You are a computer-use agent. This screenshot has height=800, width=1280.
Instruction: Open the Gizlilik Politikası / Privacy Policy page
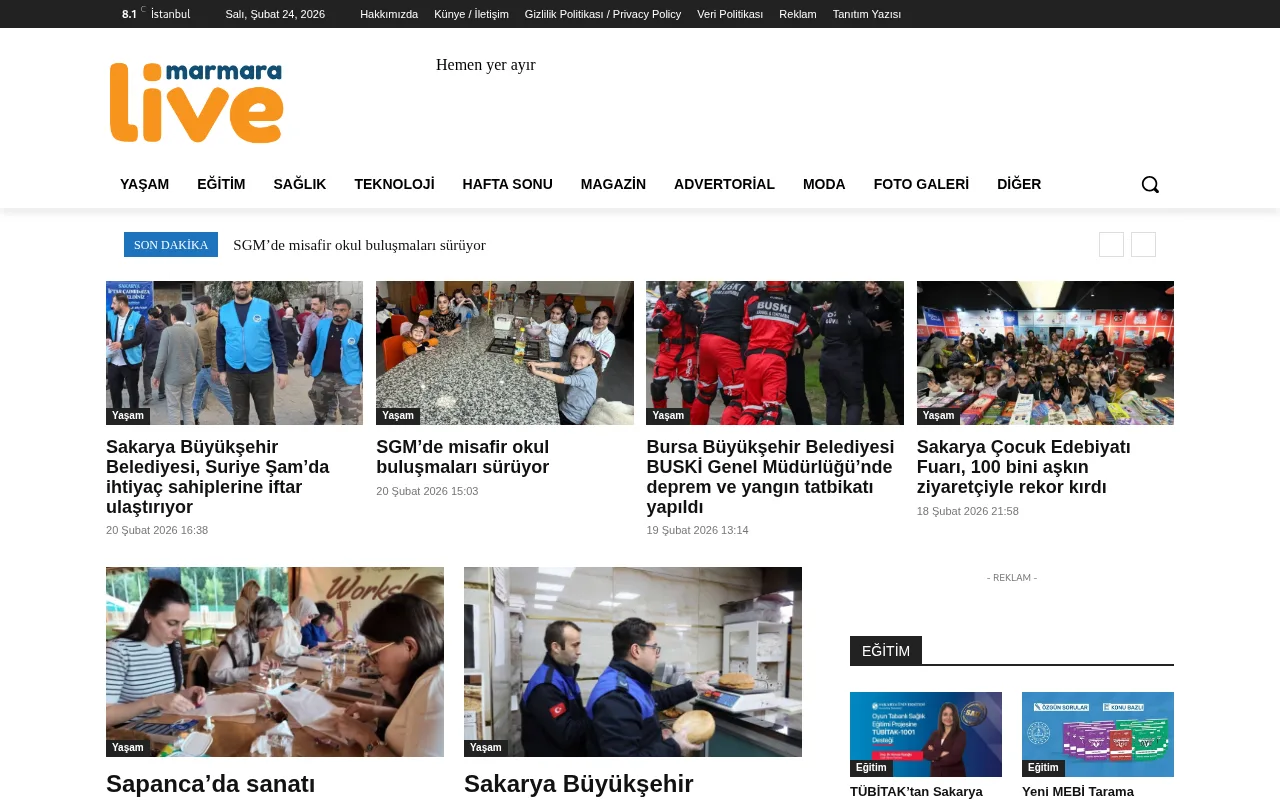point(602,14)
